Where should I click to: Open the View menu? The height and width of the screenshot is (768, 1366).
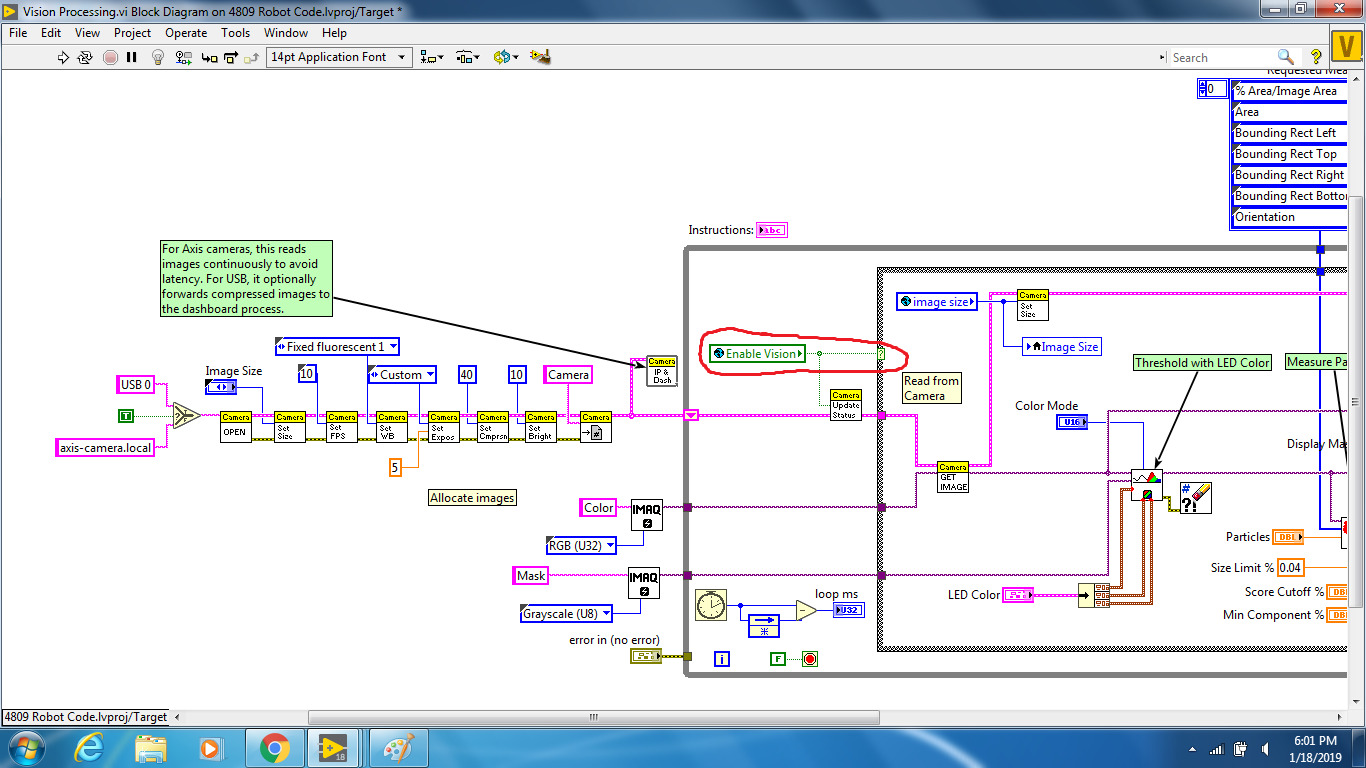point(87,32)
